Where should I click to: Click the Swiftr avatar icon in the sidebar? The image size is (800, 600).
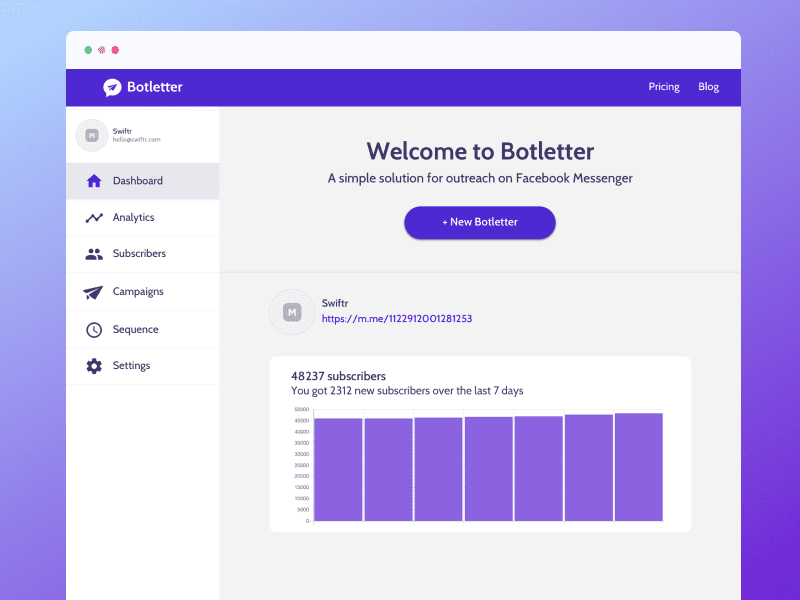point(92,134)
